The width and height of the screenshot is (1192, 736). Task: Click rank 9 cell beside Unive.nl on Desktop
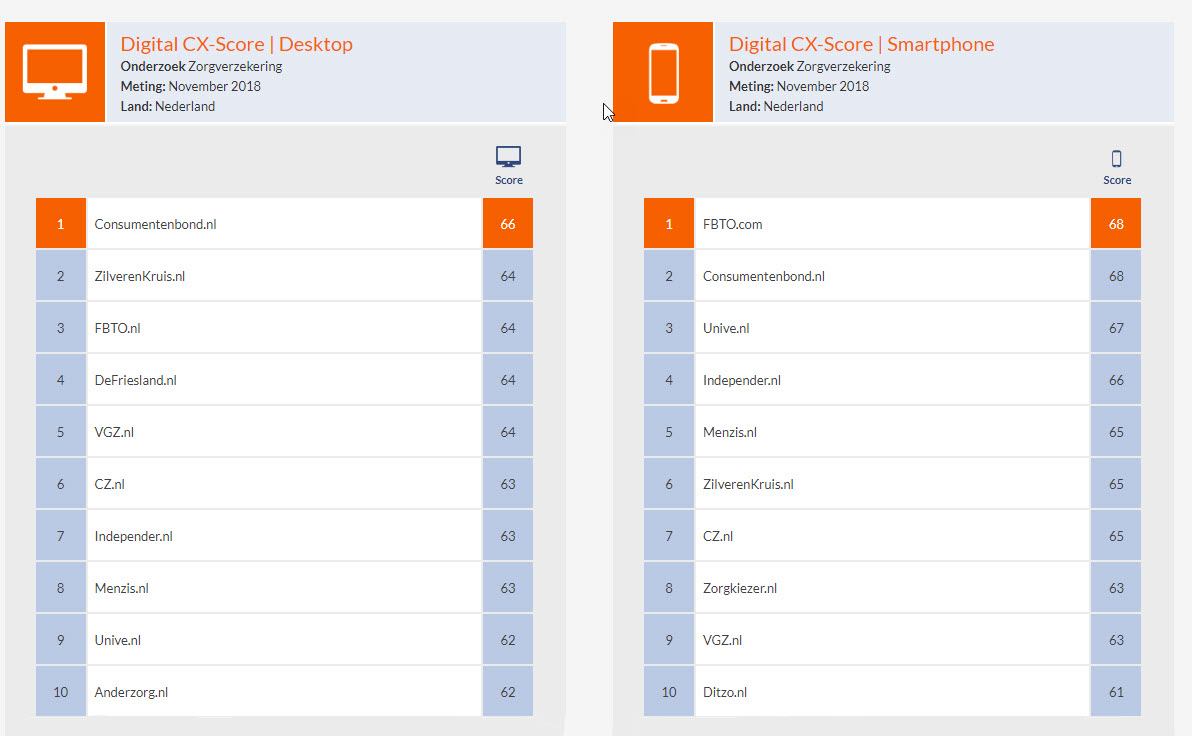pyautogui.click(x=61, y=640)
